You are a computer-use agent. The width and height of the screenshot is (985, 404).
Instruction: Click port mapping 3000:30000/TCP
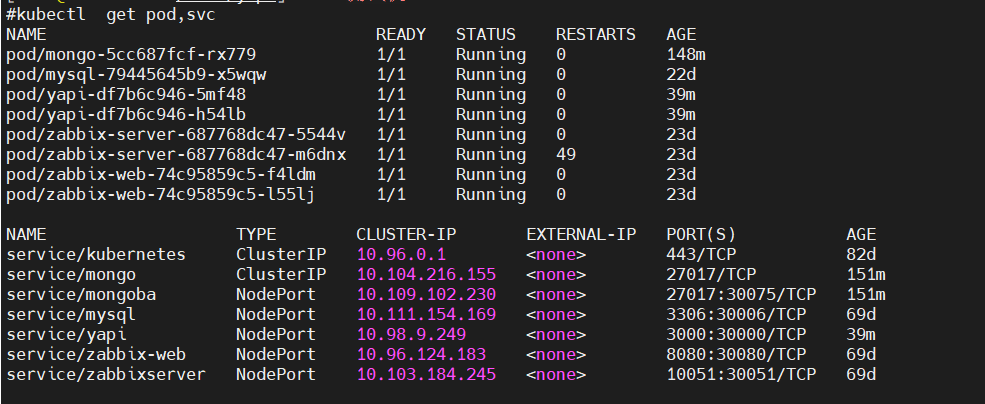pyautogui.click(x=736, y=336)
